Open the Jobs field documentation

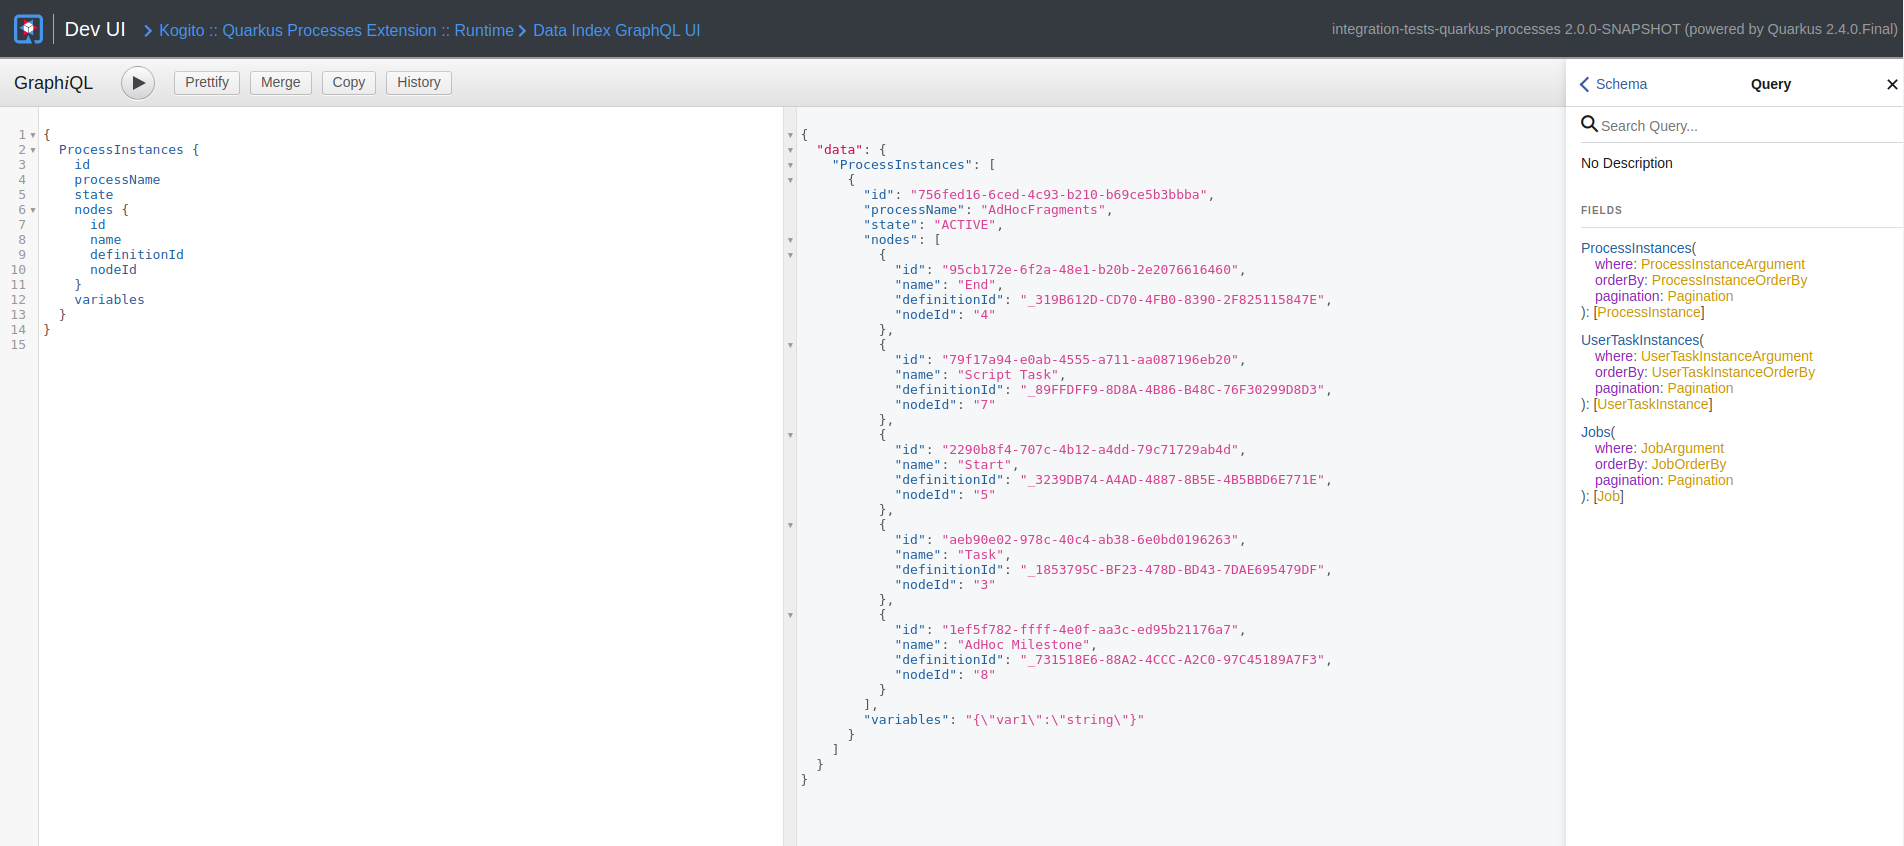point(1595,432)
